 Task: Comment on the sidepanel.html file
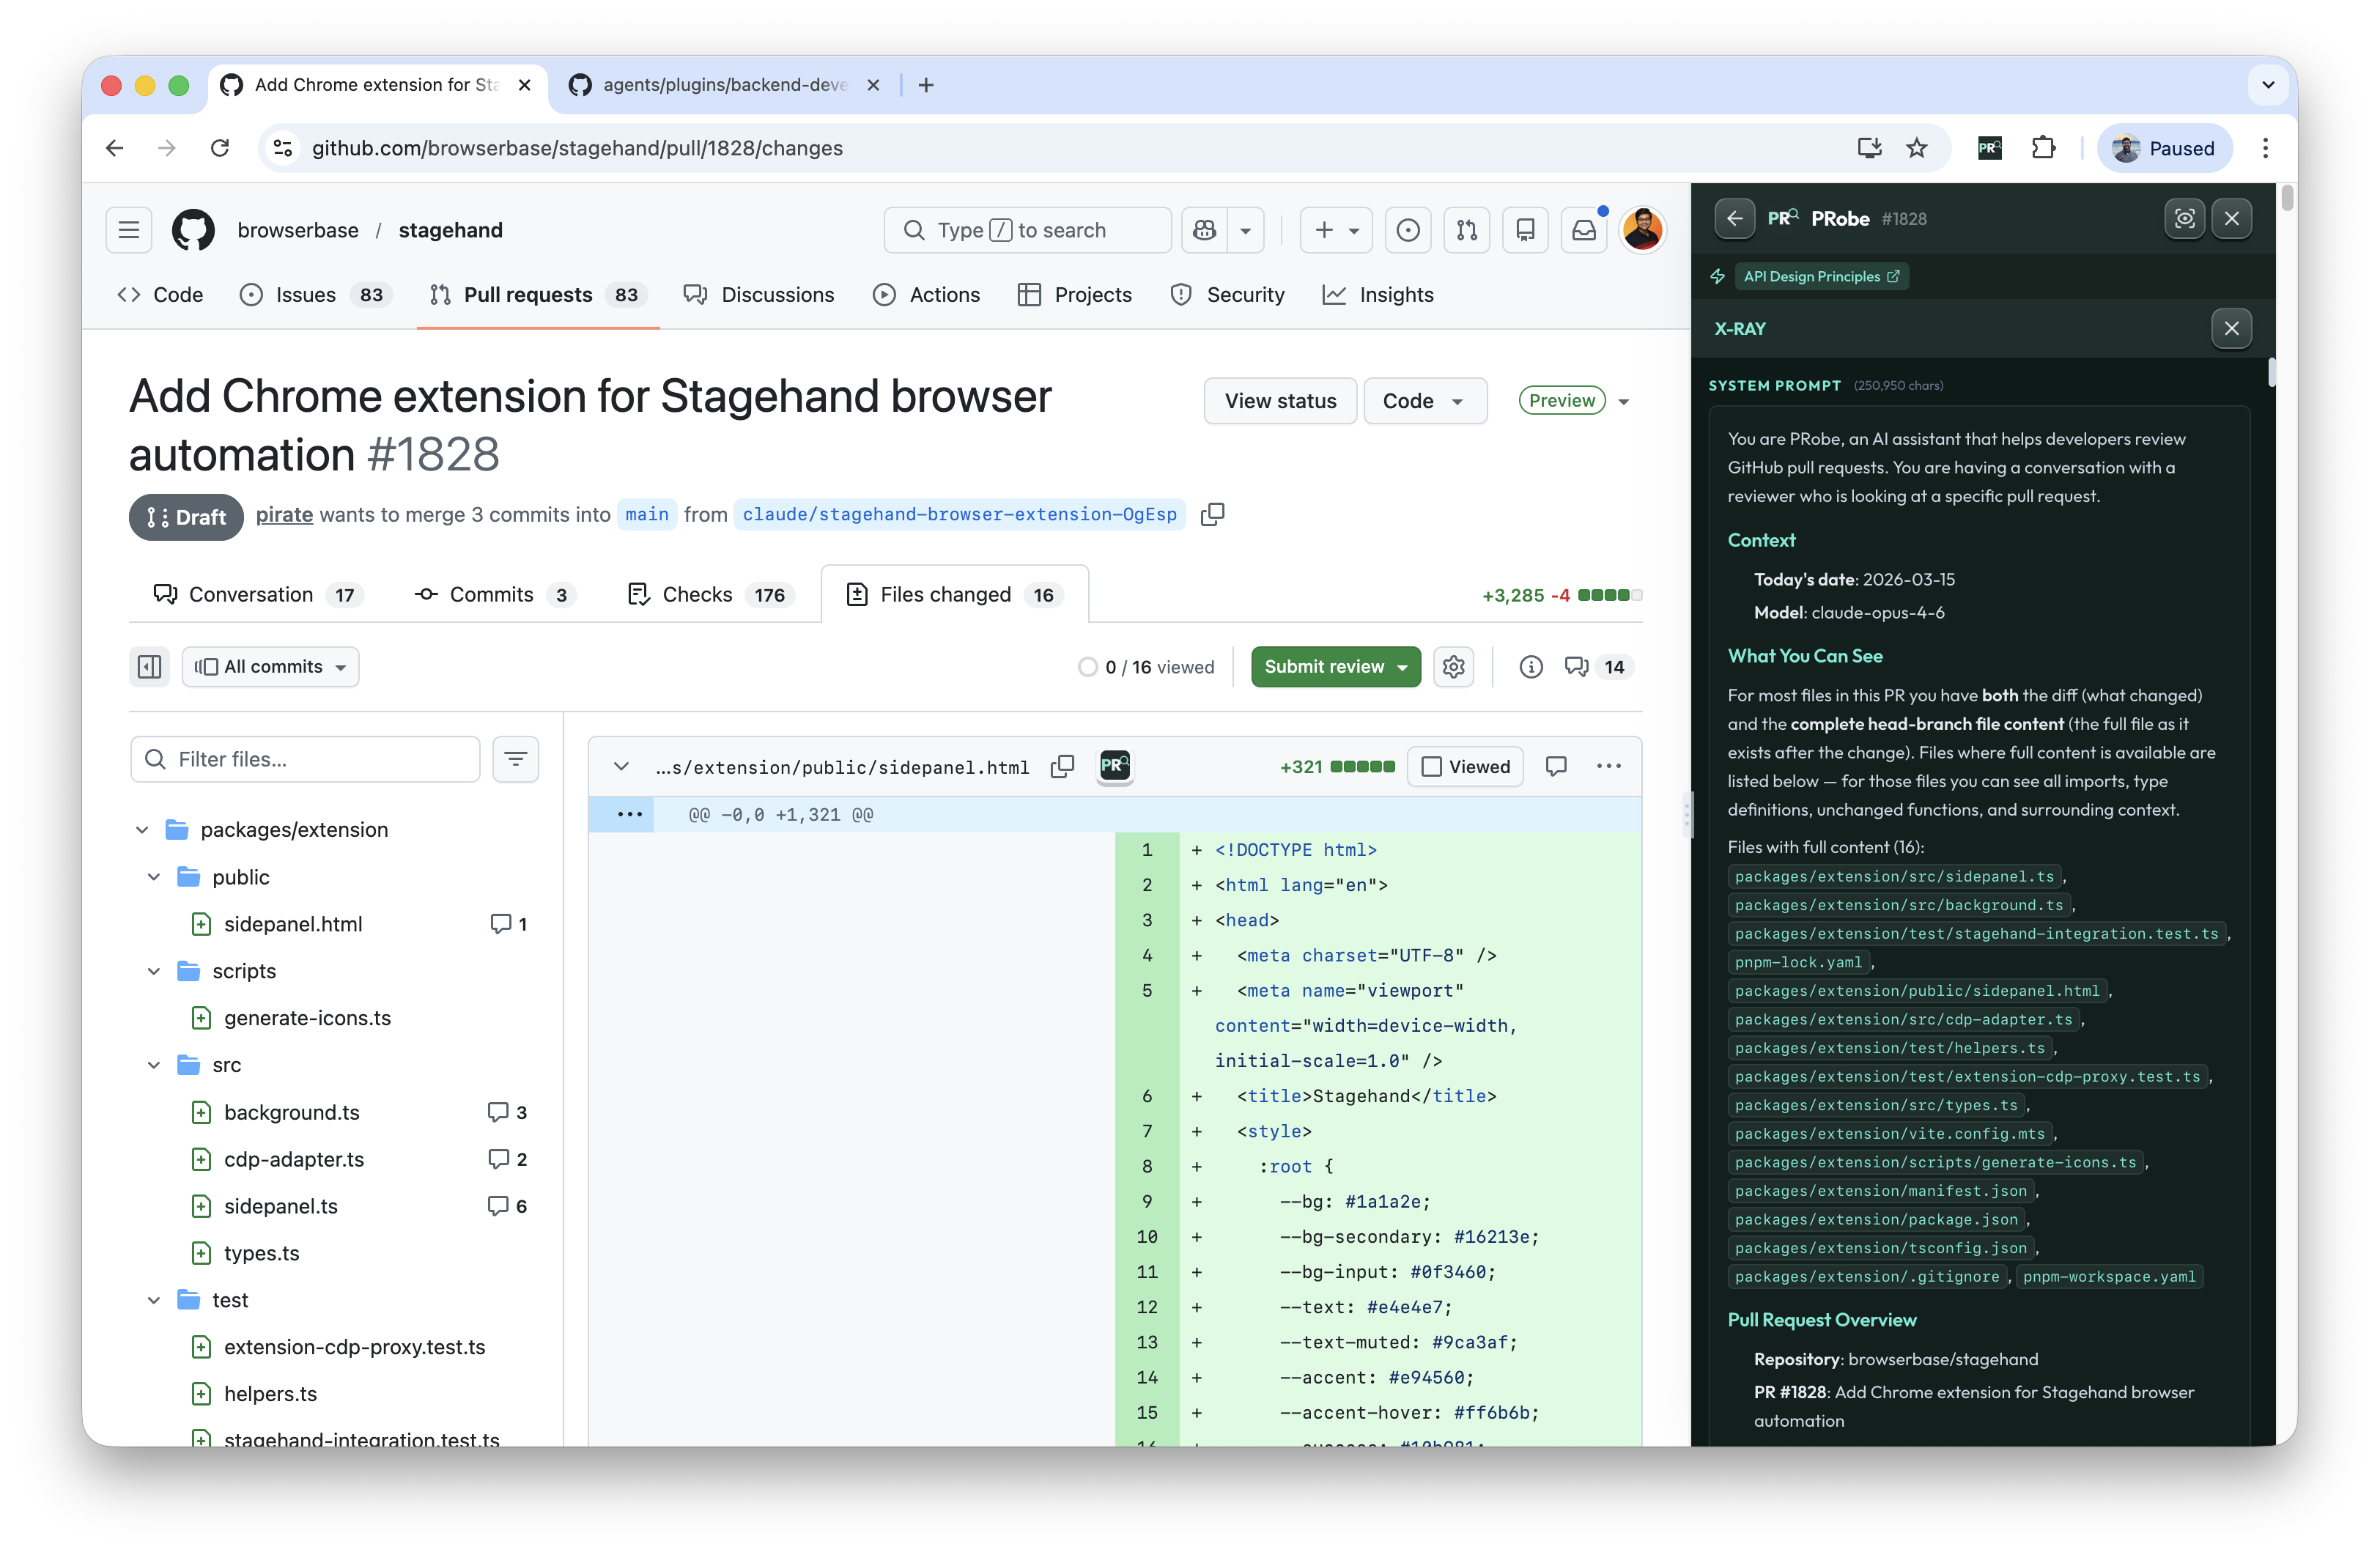click(1556, 766)
